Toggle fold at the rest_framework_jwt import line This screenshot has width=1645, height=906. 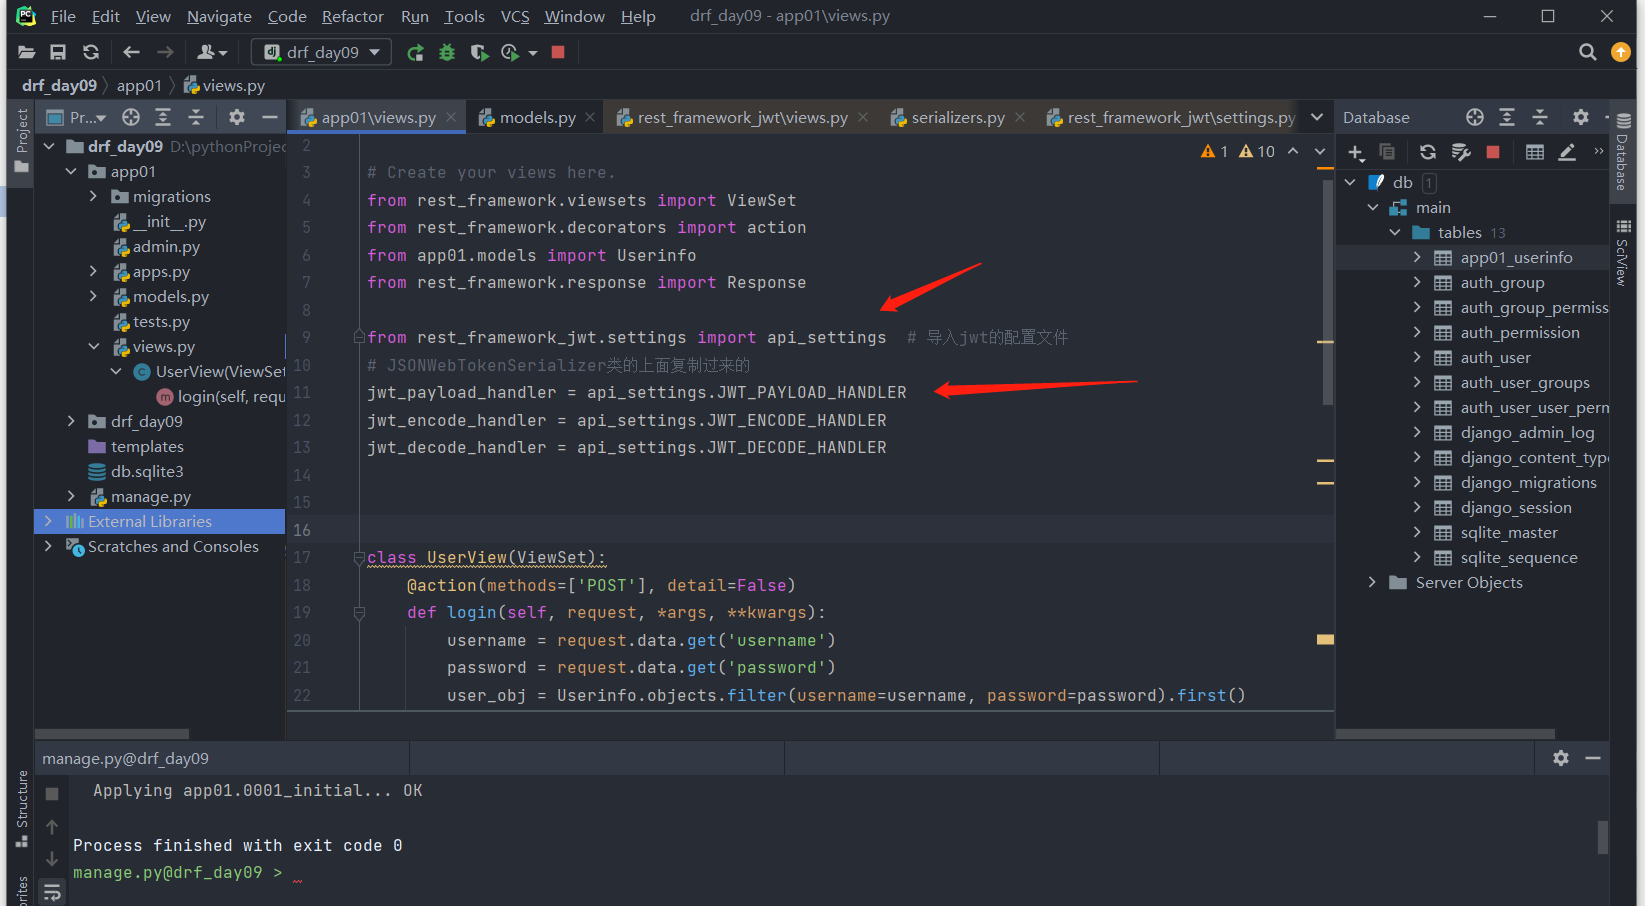click(x=359, y=338)
